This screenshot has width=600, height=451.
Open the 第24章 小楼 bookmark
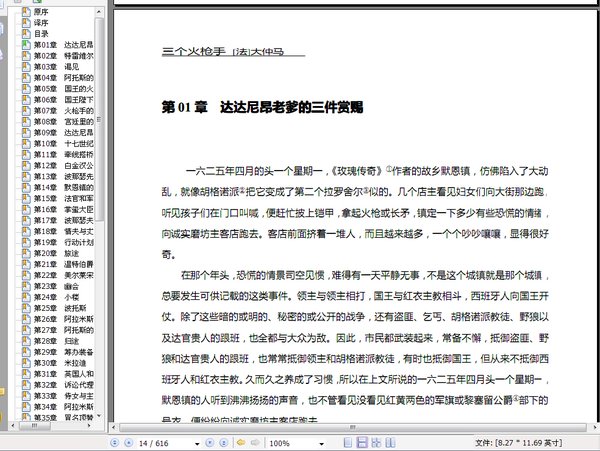[56, 297]
